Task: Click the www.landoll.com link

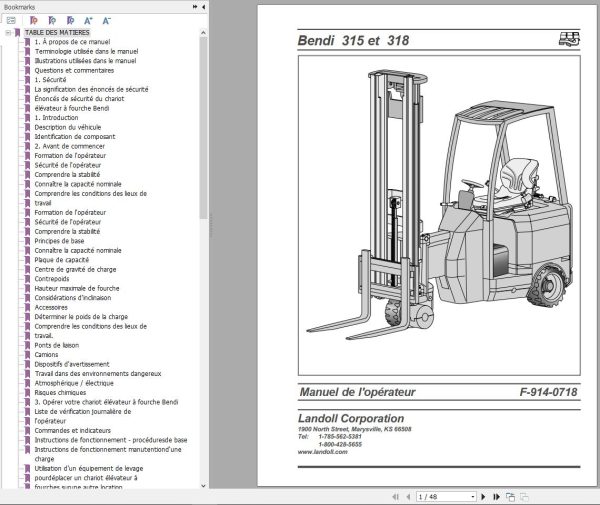Action: pyautogui.click(x=323, y=452)
